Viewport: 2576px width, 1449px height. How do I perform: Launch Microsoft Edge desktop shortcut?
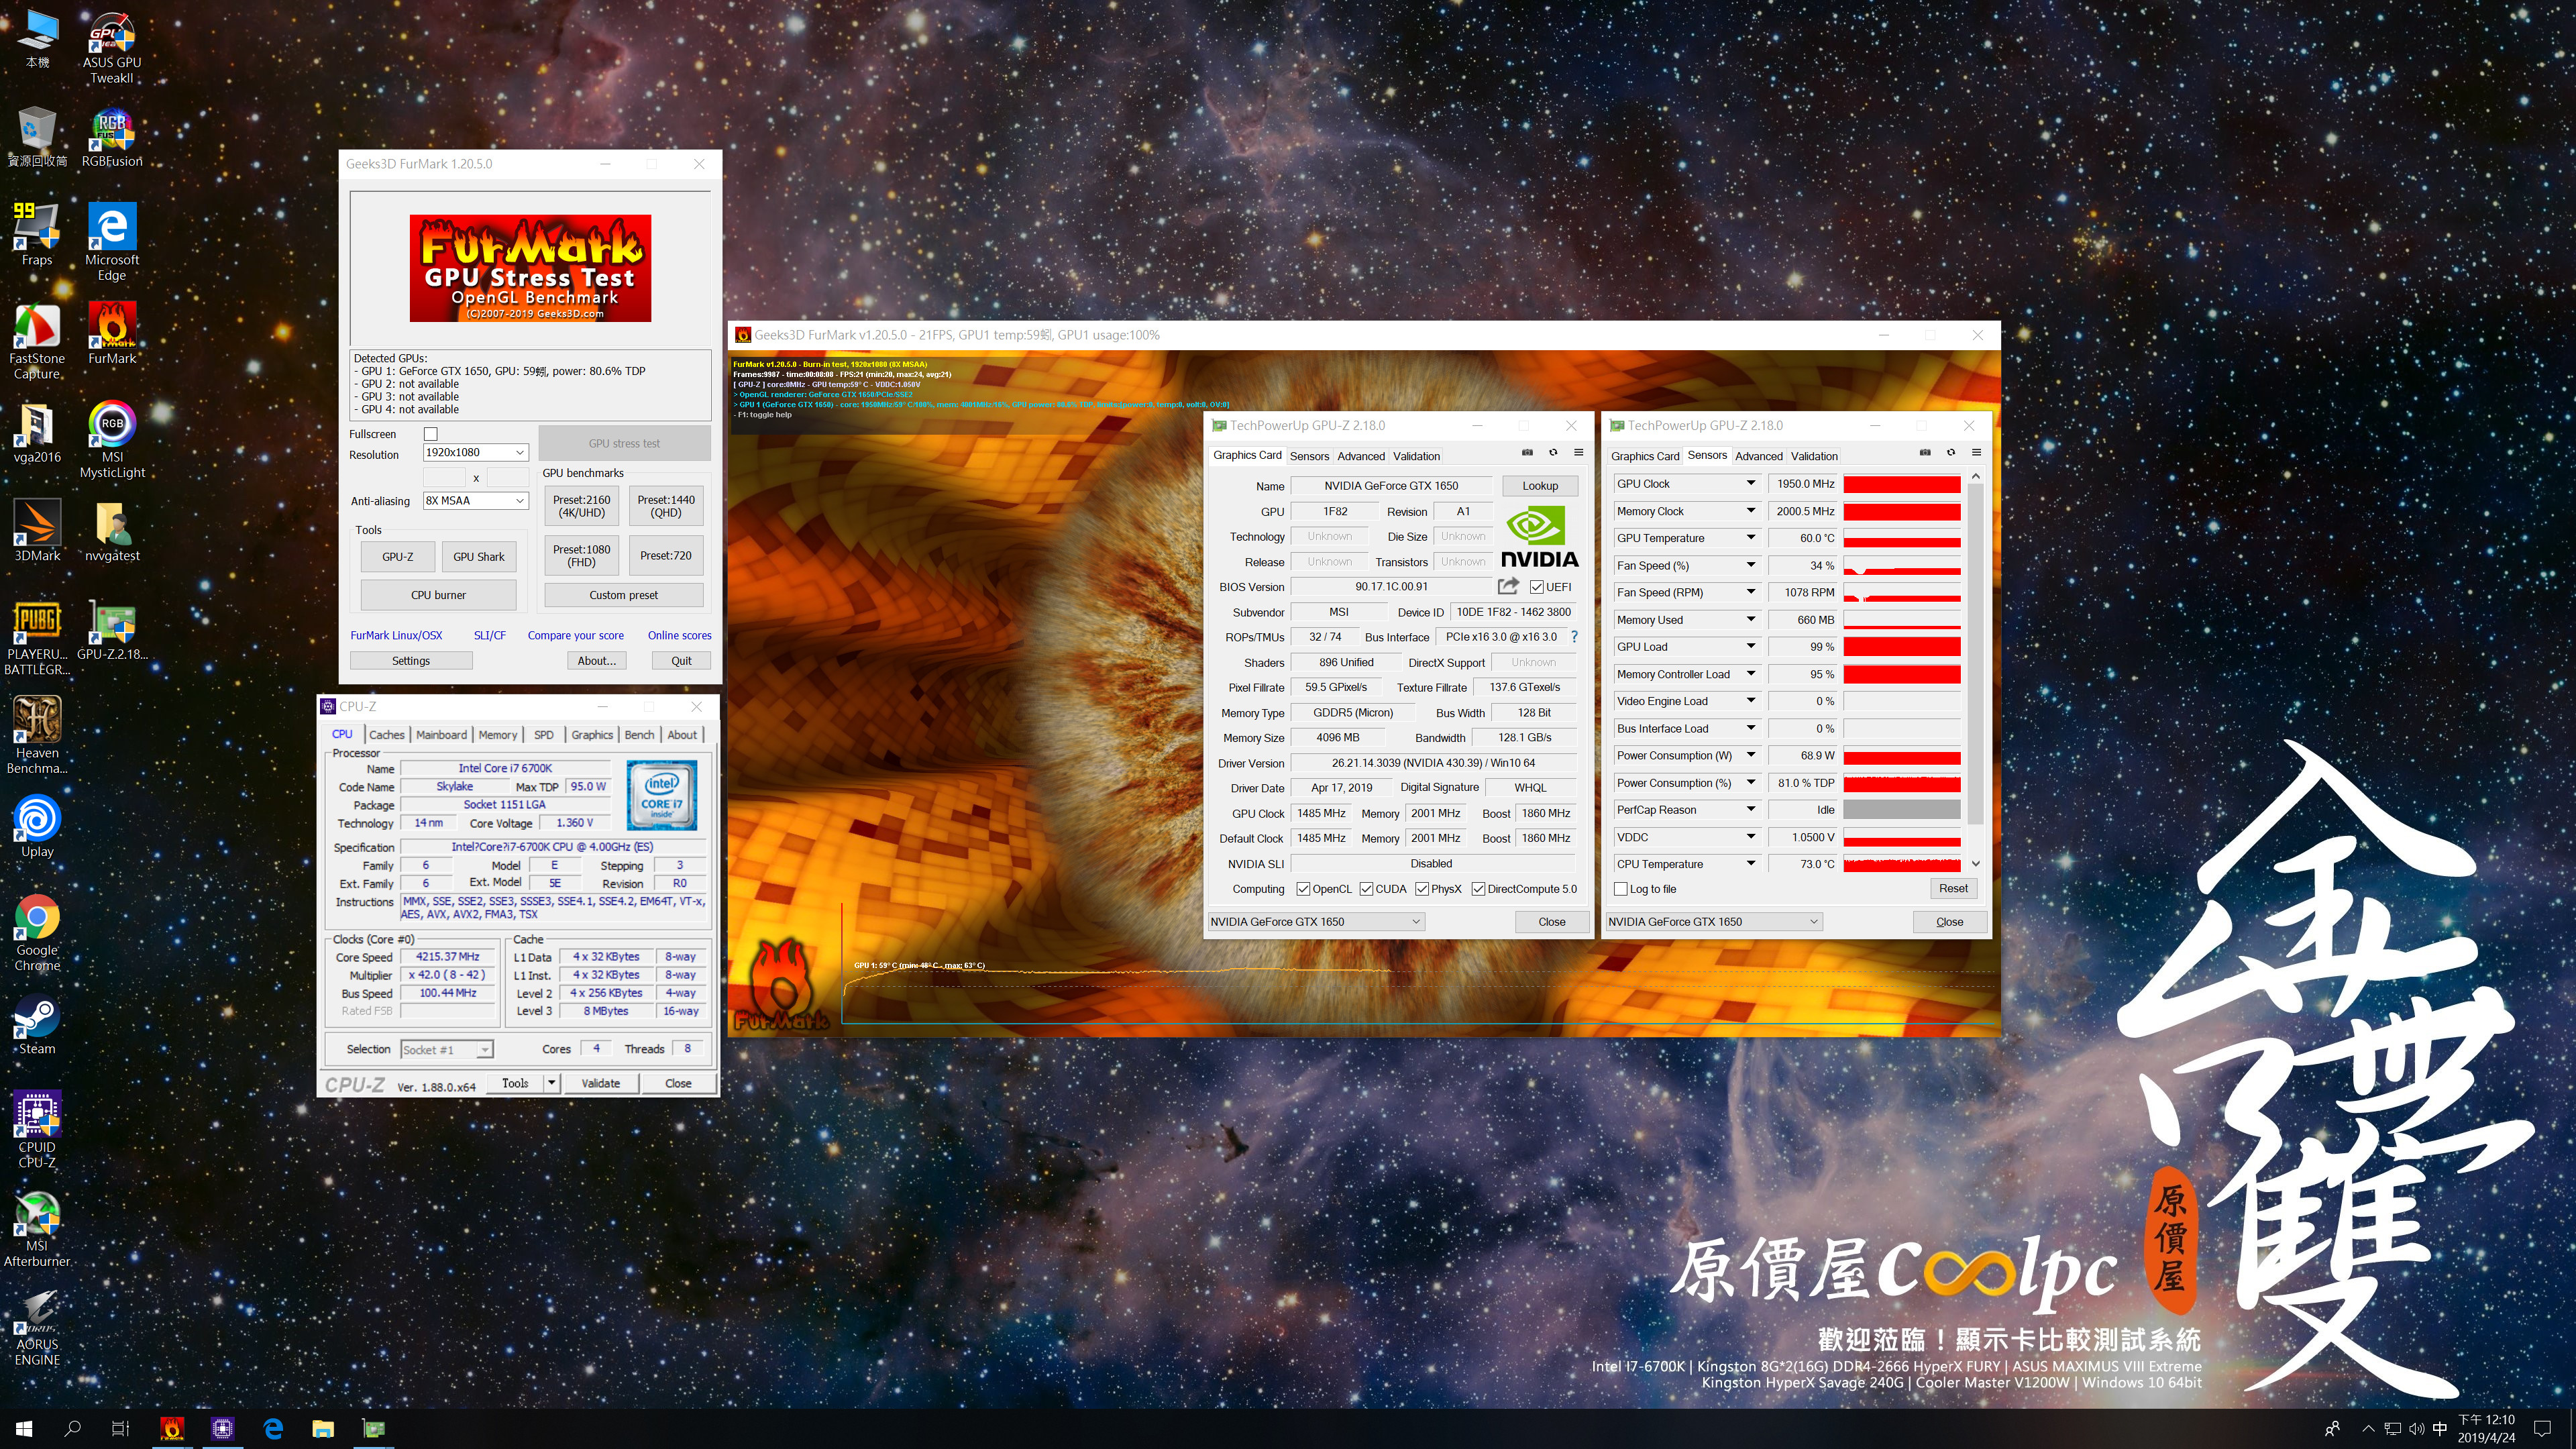point(112,242)
